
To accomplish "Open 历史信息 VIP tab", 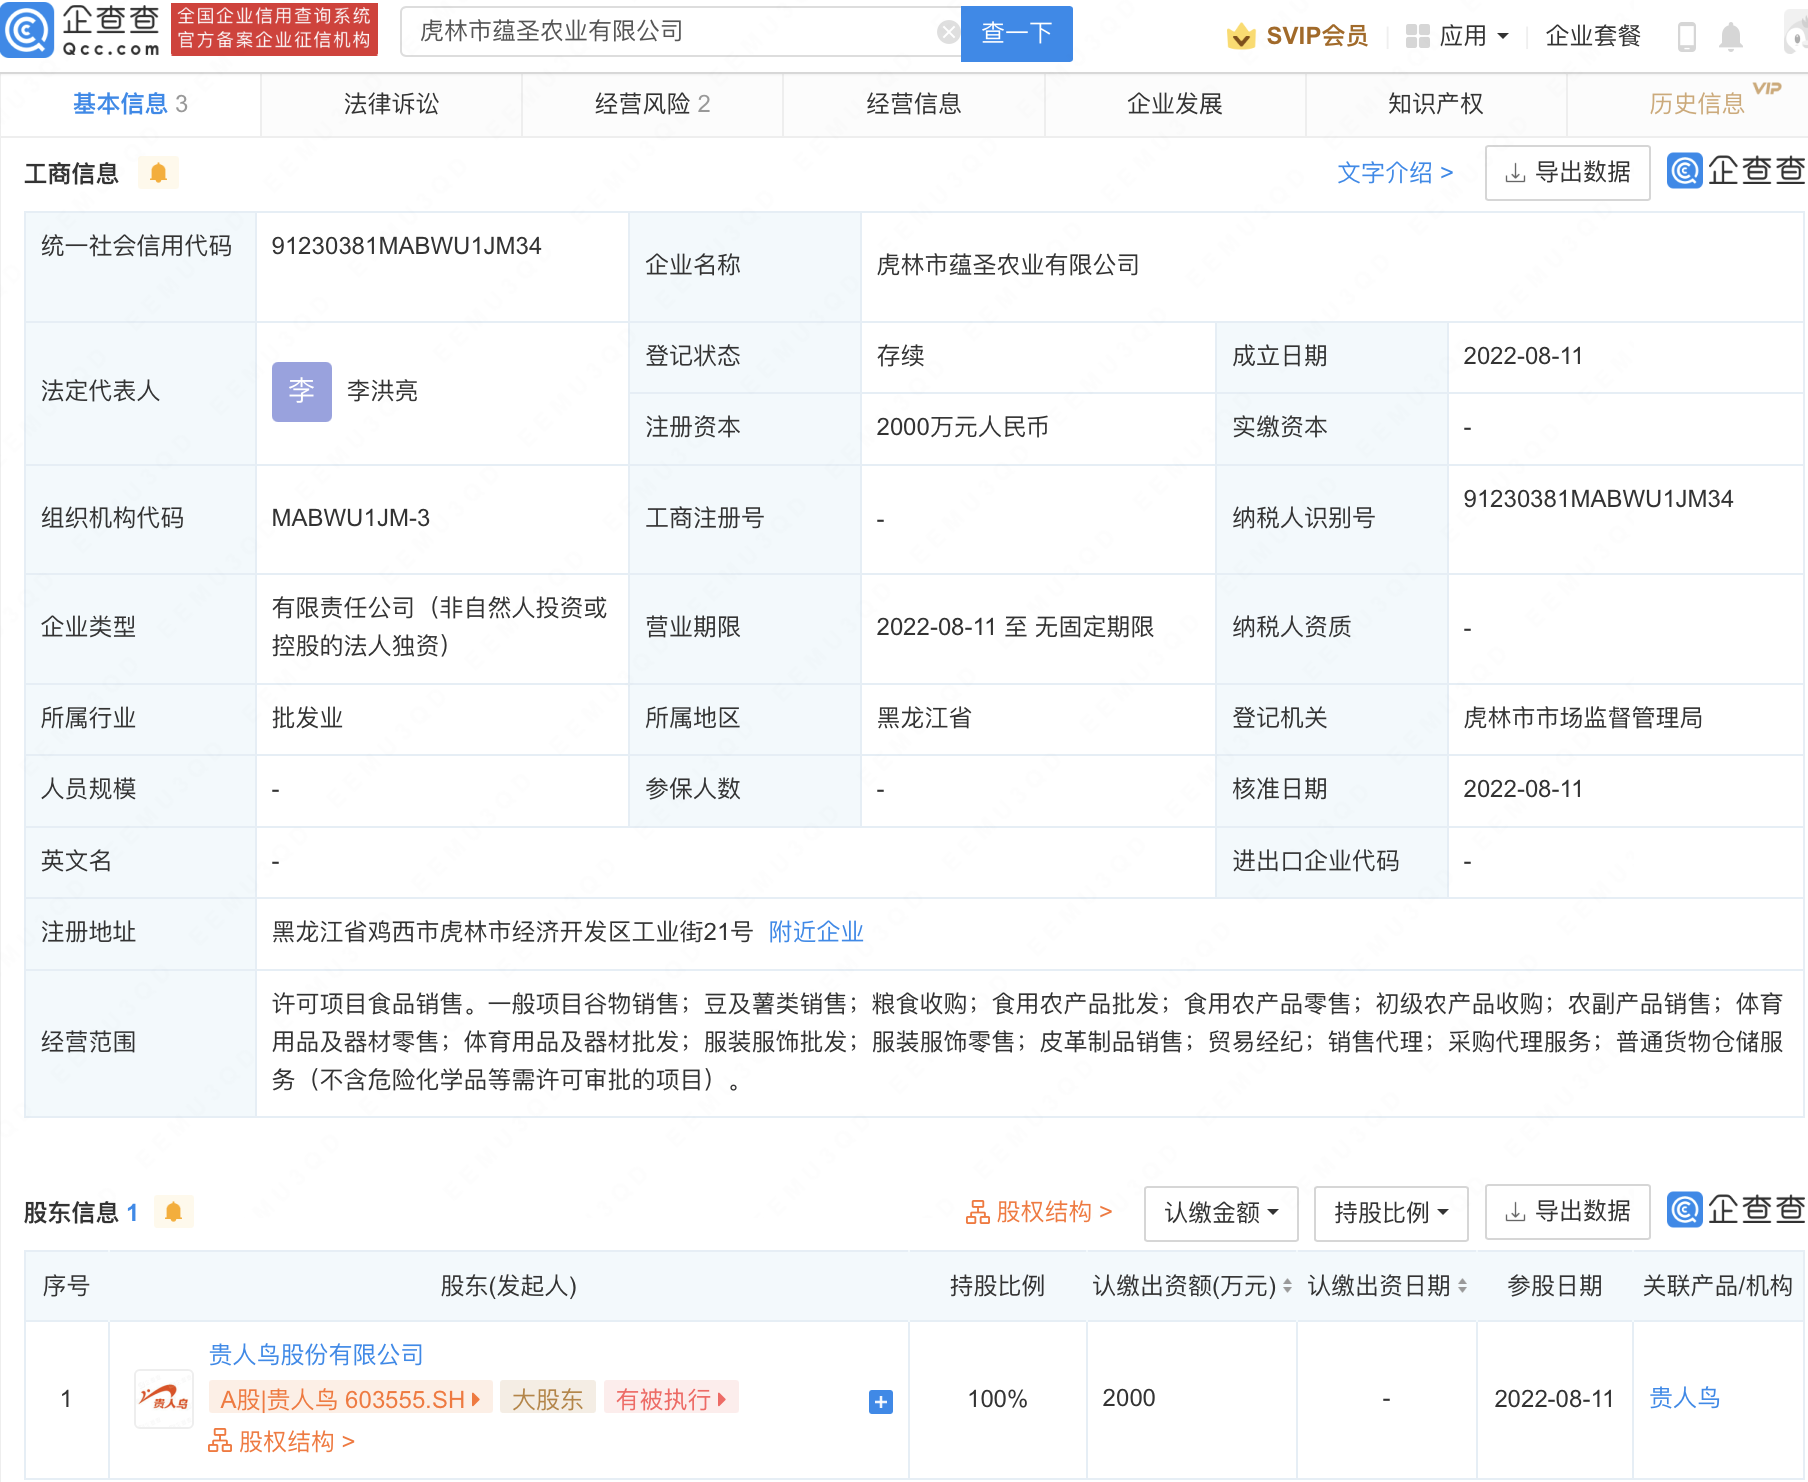I will (x=1696, y=104).
